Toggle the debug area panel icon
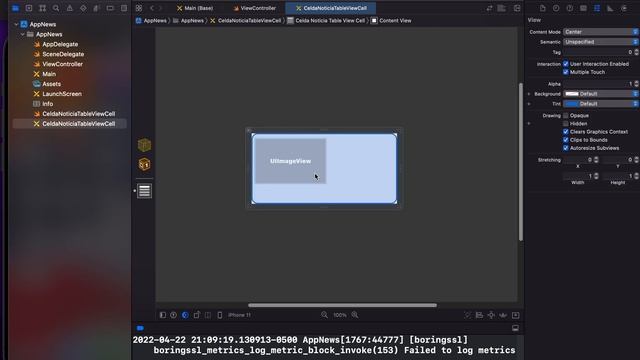The height and width of the screenshot is (360, 640). [x=516, y=328]
